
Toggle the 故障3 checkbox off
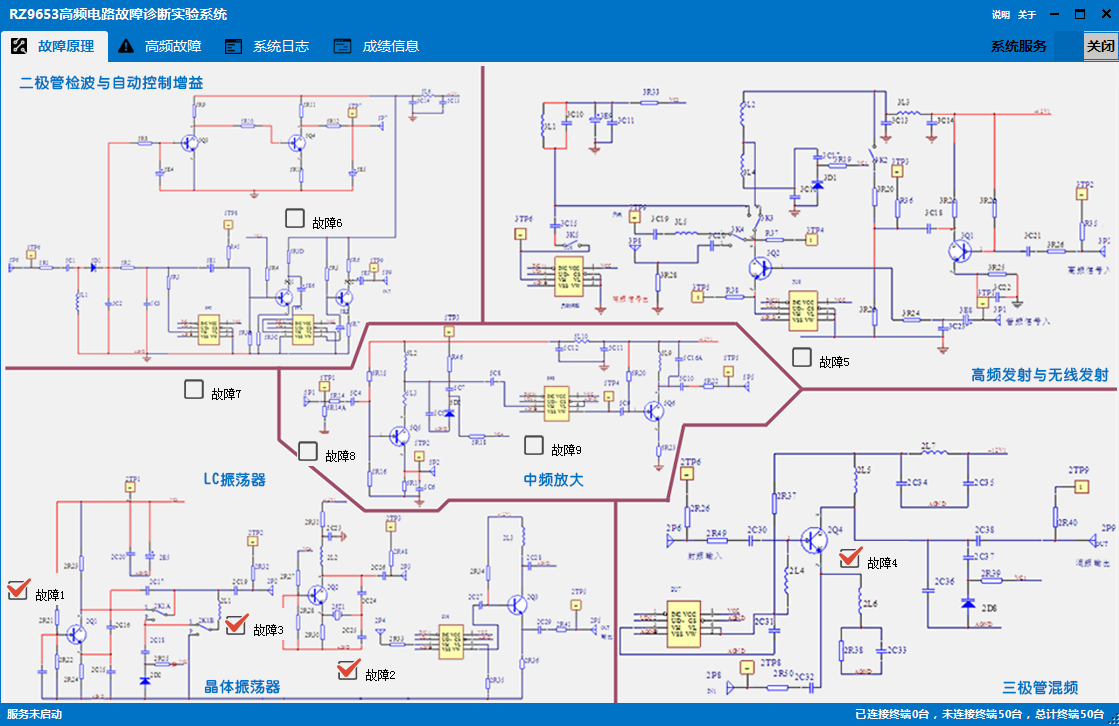point(236,625)
